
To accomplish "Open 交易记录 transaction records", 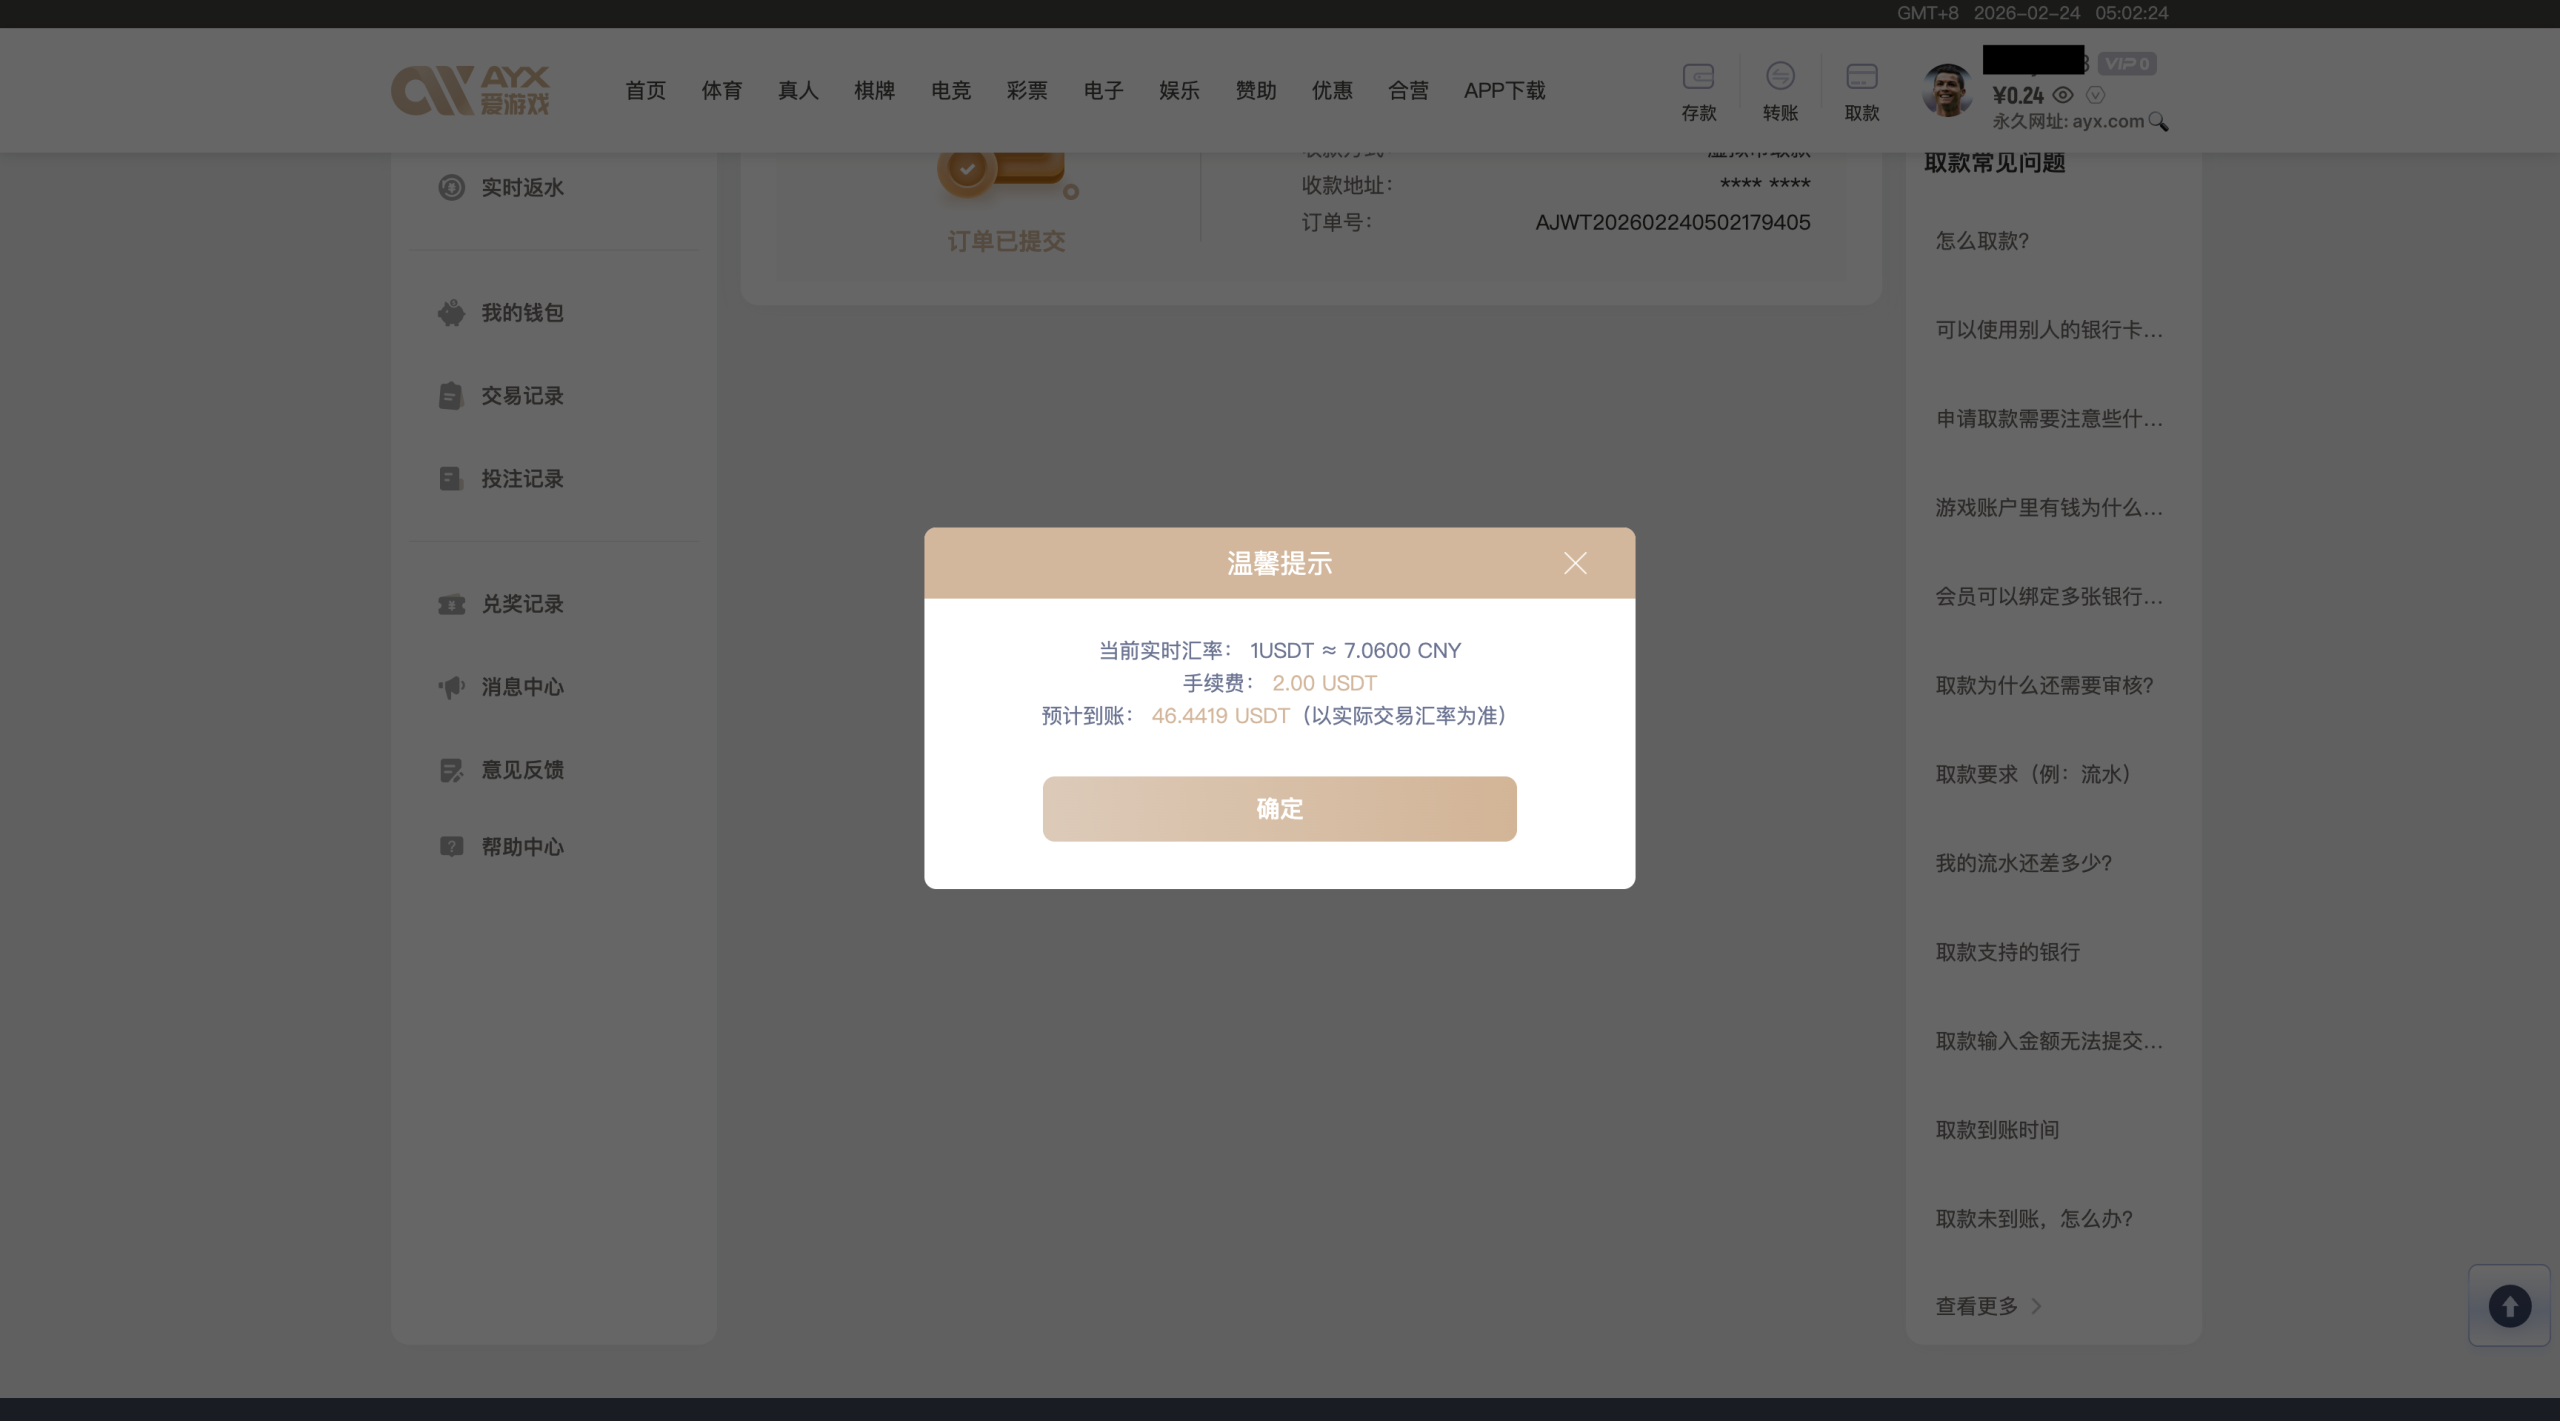I will pos(521,396).
